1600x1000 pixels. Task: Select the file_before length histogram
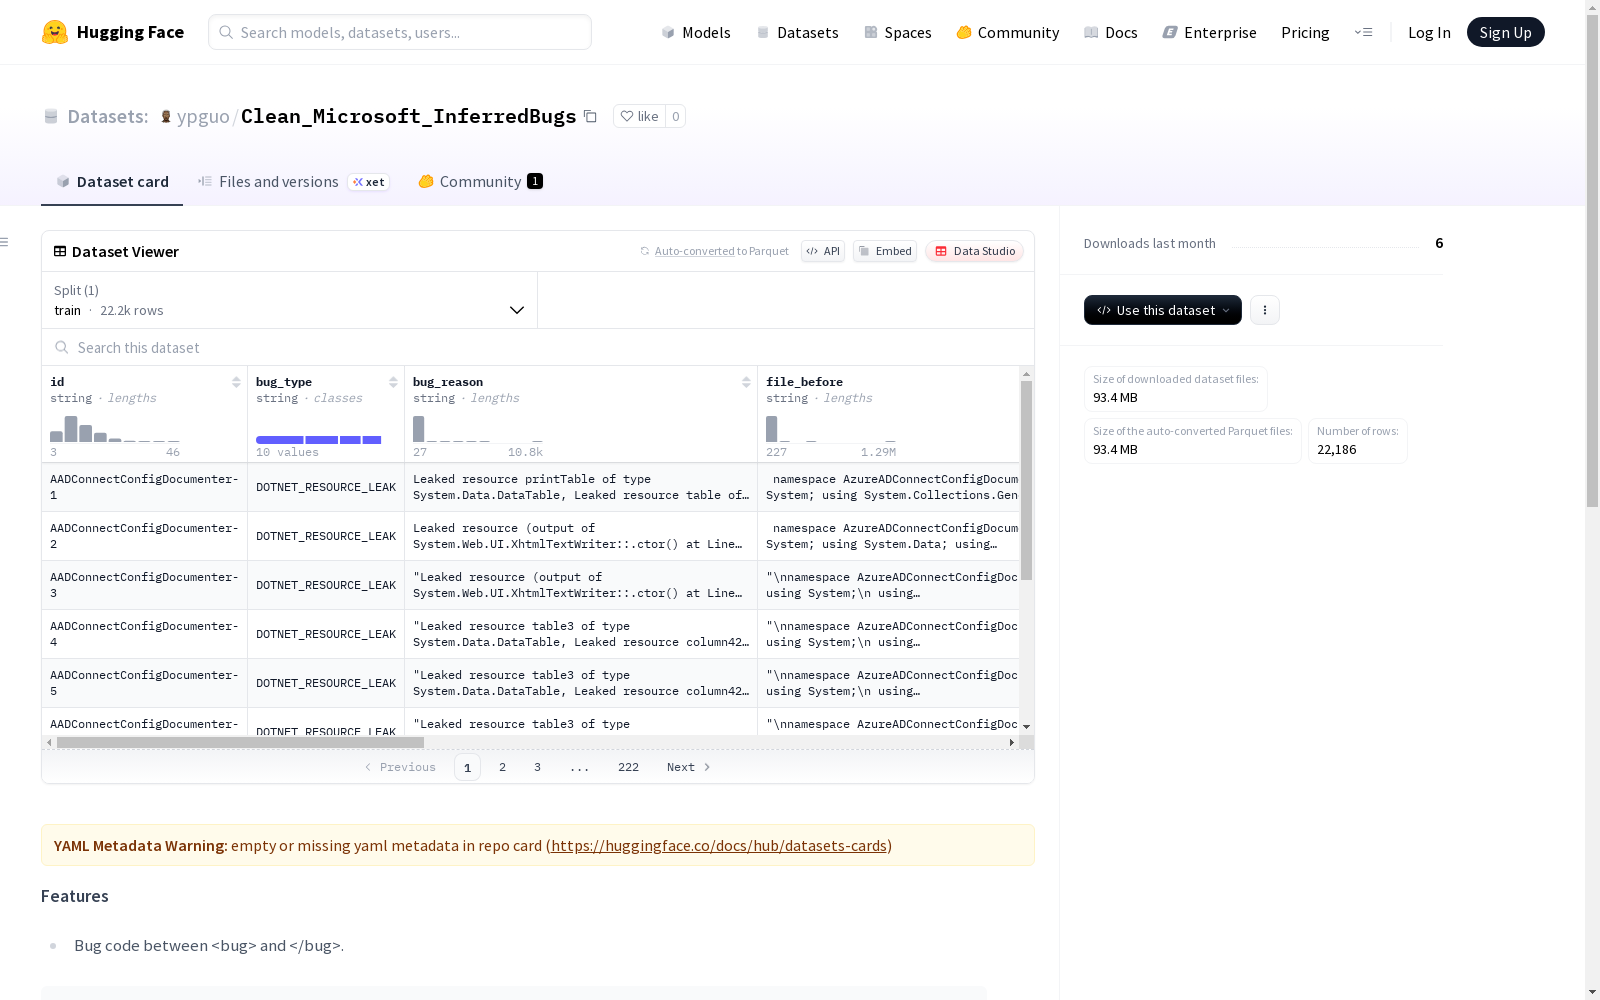click(x=831, y=429)
